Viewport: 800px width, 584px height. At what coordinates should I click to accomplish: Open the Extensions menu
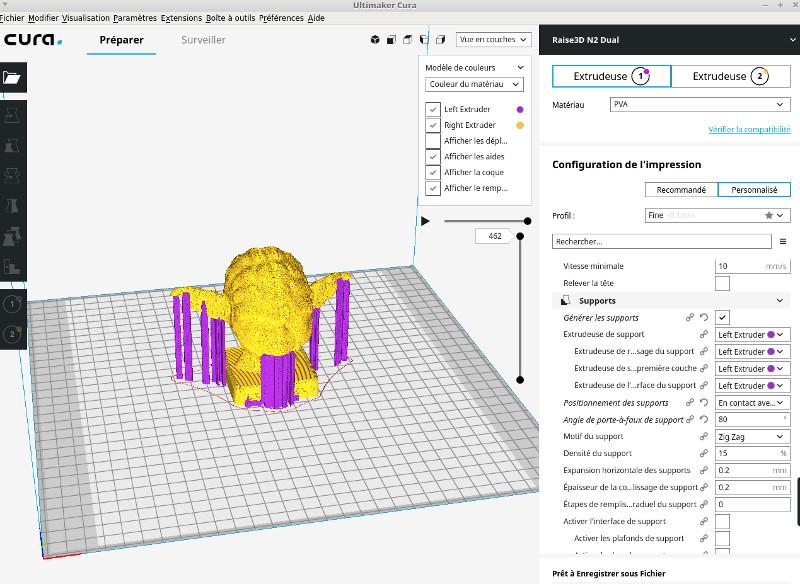click(181, 18)
